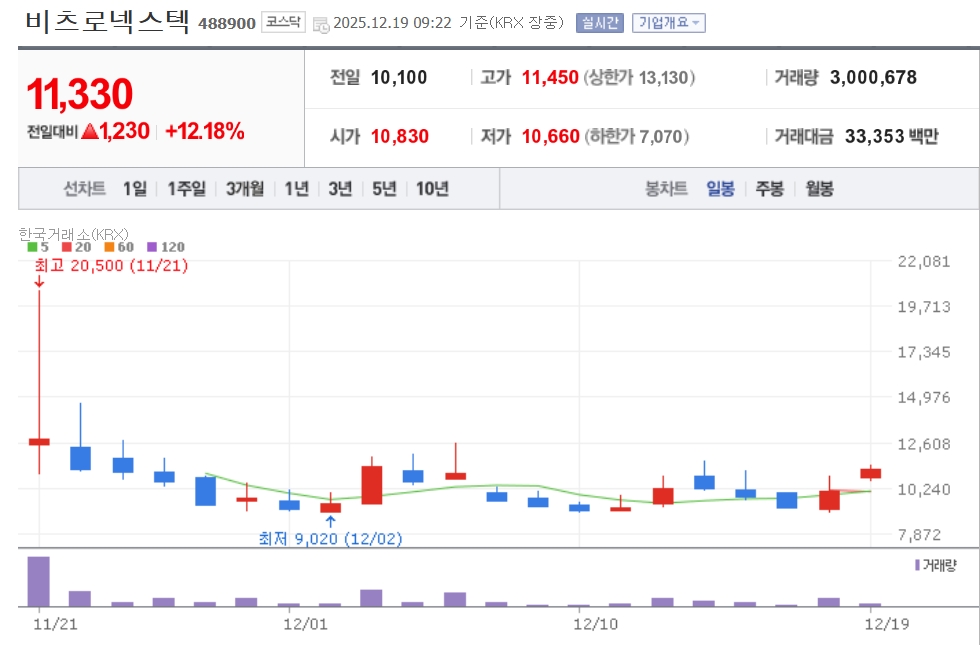Select the 3개월 line chart tab
980x645 pixels.
coord(244,188)
